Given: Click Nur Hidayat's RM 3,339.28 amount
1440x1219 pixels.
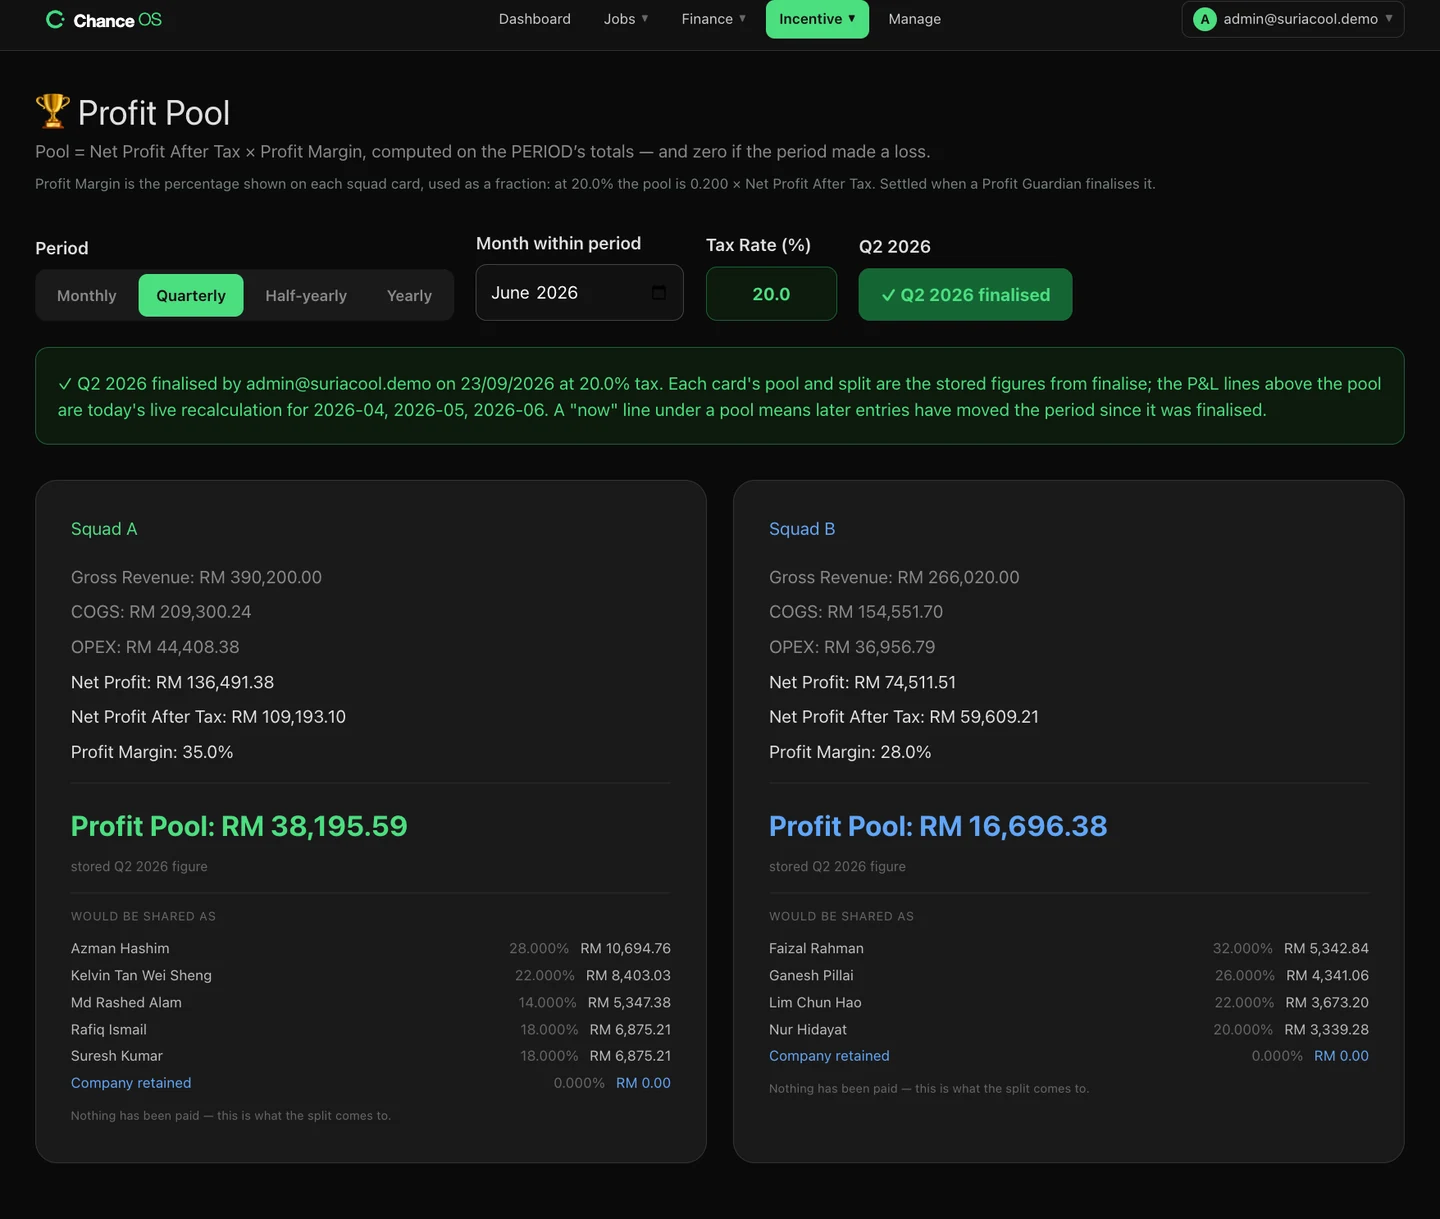Looking at the screenshot, I should (x=1326, y=1029).
